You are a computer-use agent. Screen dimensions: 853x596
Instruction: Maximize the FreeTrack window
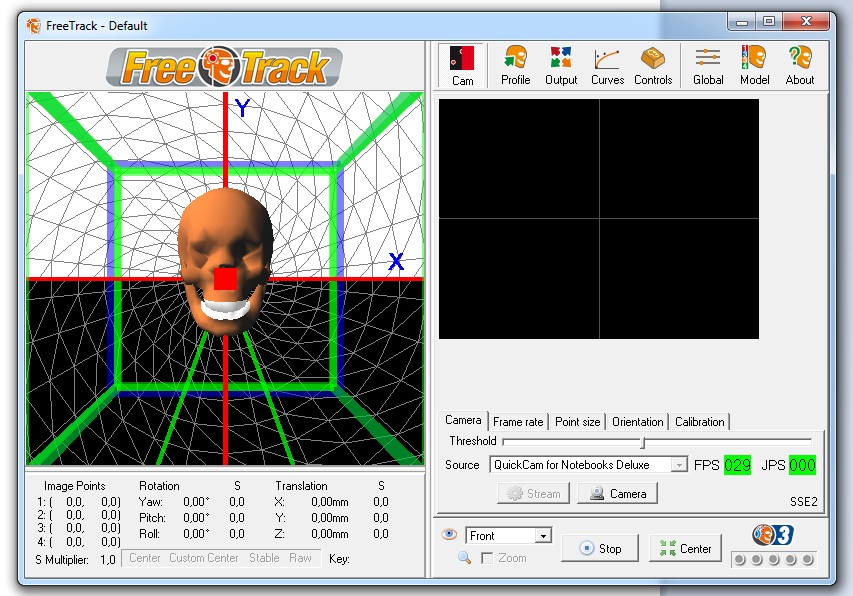tap(769, 22)
